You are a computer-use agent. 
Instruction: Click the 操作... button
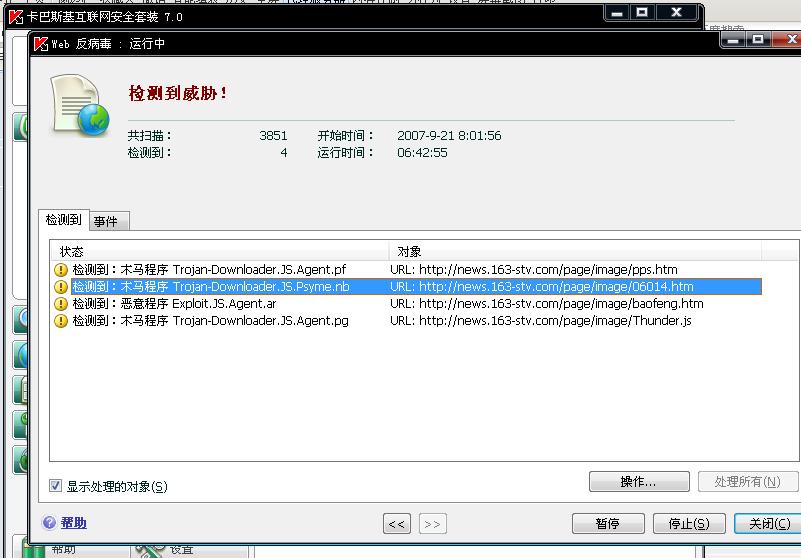pos(639,481)
